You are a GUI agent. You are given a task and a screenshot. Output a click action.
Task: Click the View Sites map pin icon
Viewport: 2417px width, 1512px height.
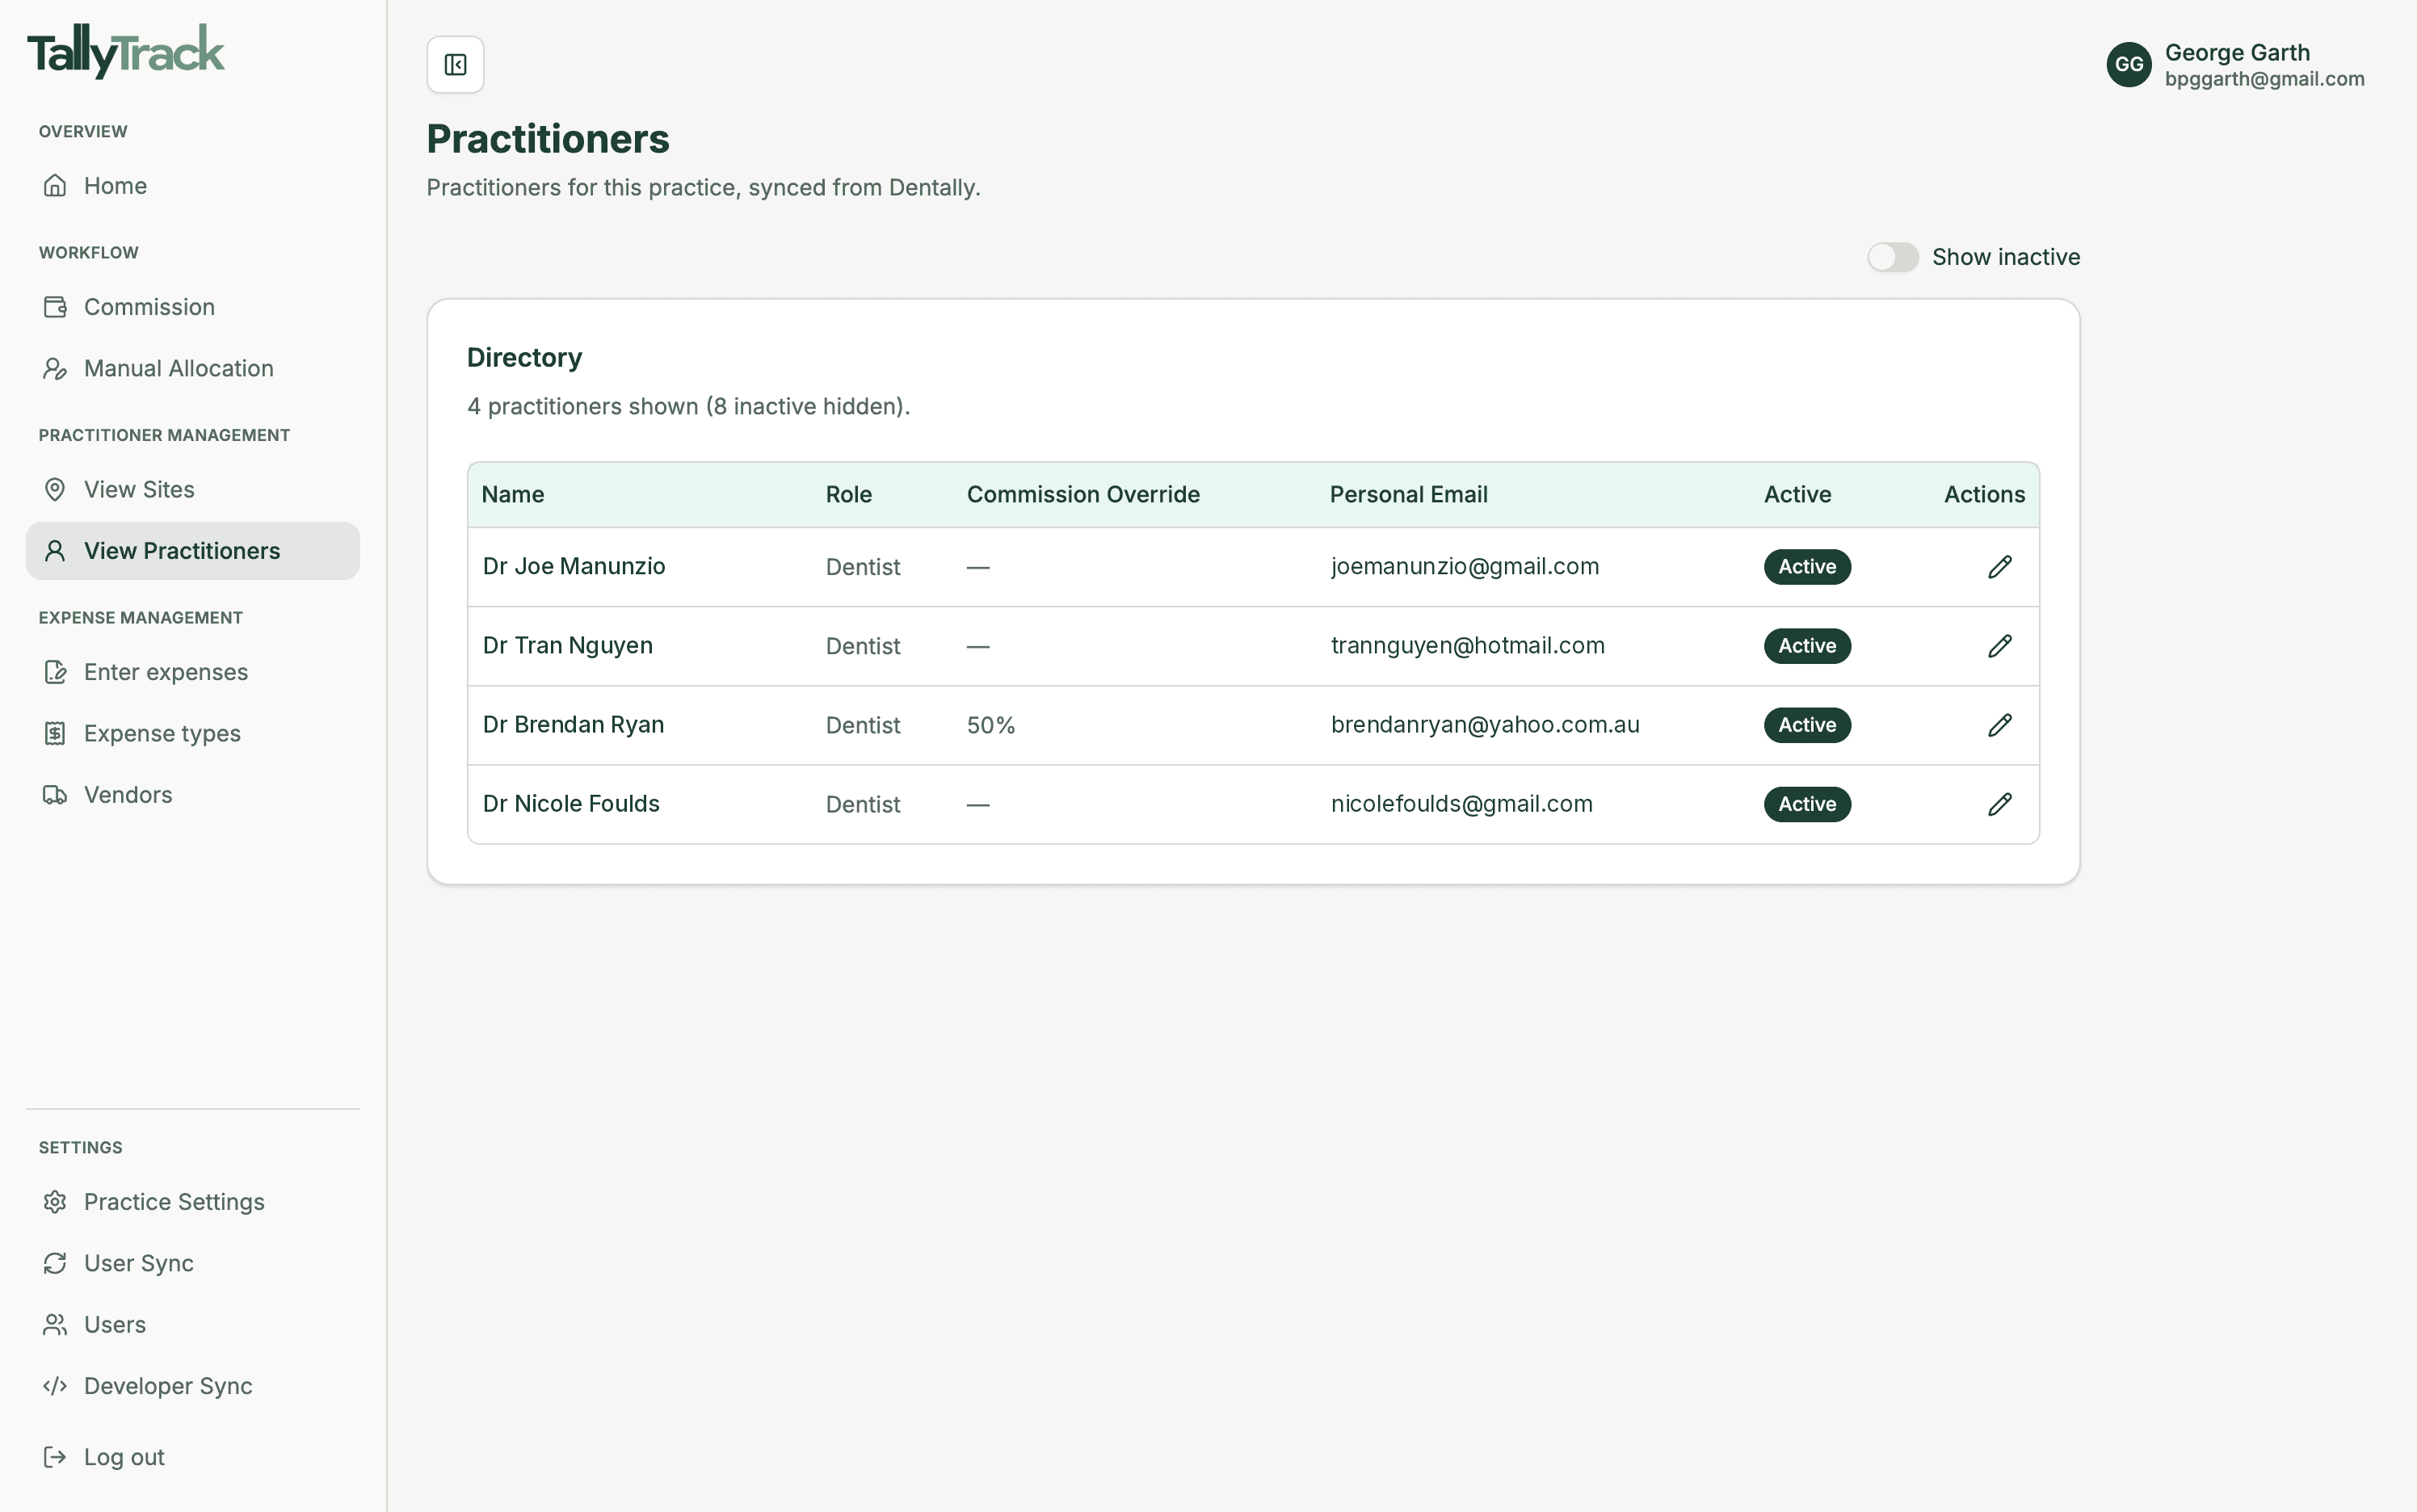[x=55, y=490]
